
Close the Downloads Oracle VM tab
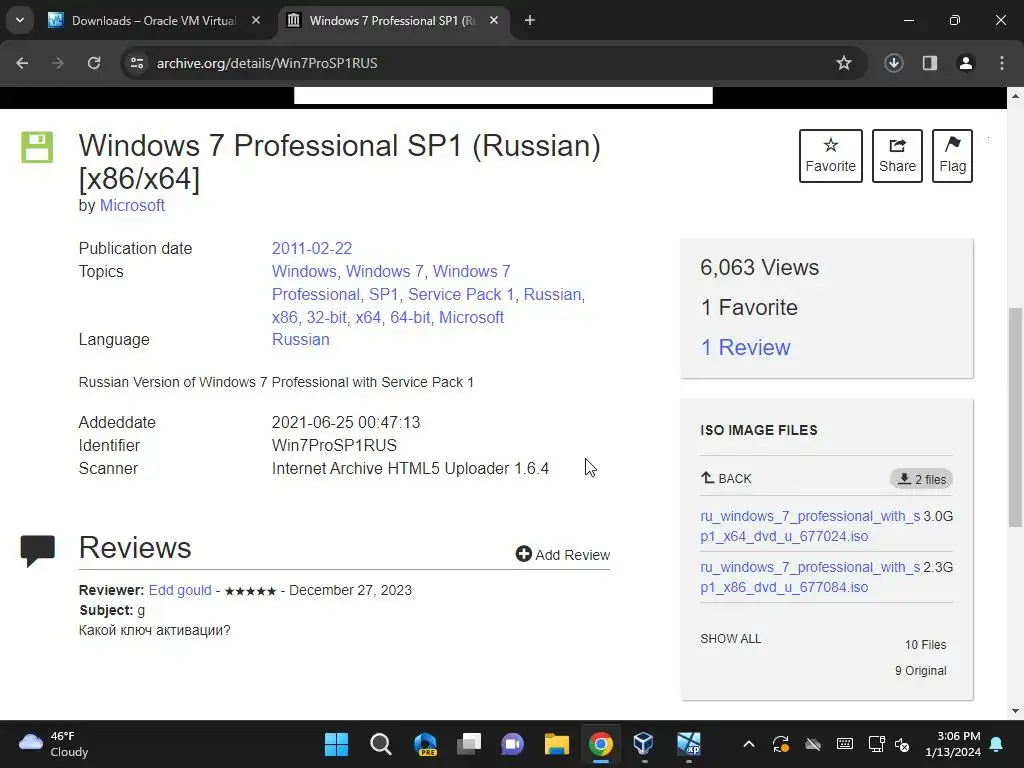pos(256,20)
